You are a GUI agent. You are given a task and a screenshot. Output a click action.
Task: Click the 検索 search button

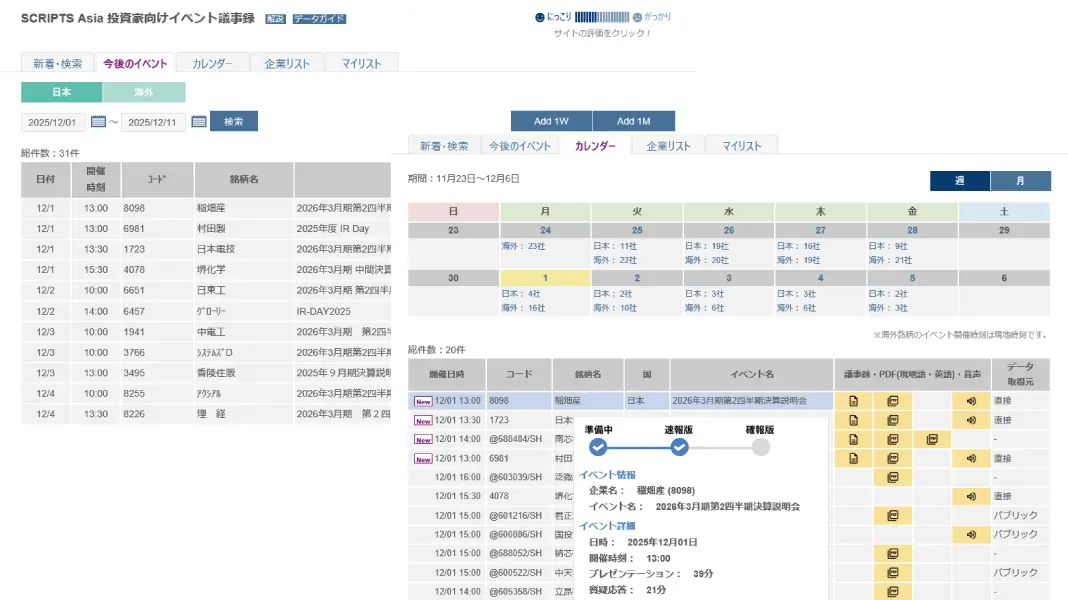tap(234, 121)
